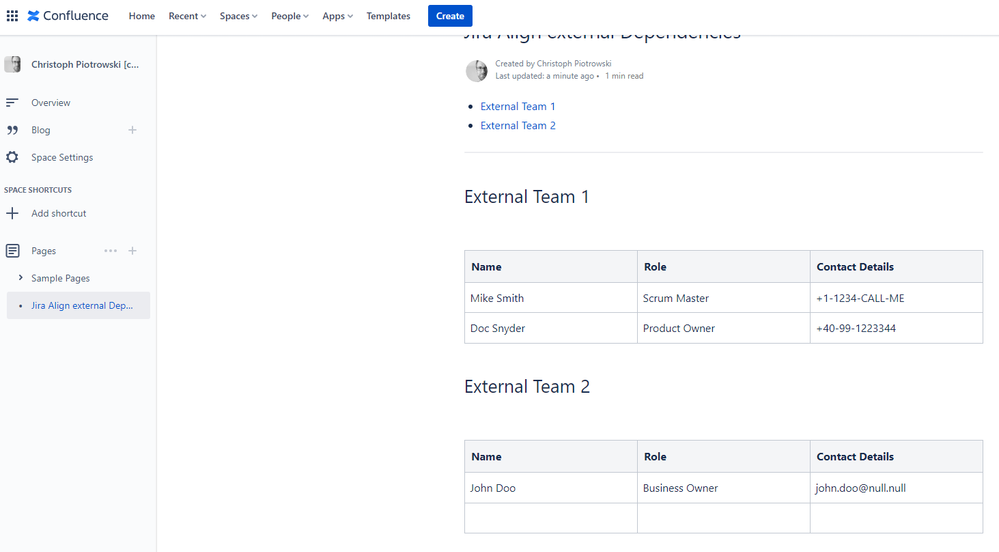Go to the Overview page
Screen dimensions: 999x552
pyautogui.click(x=51, y=103)
